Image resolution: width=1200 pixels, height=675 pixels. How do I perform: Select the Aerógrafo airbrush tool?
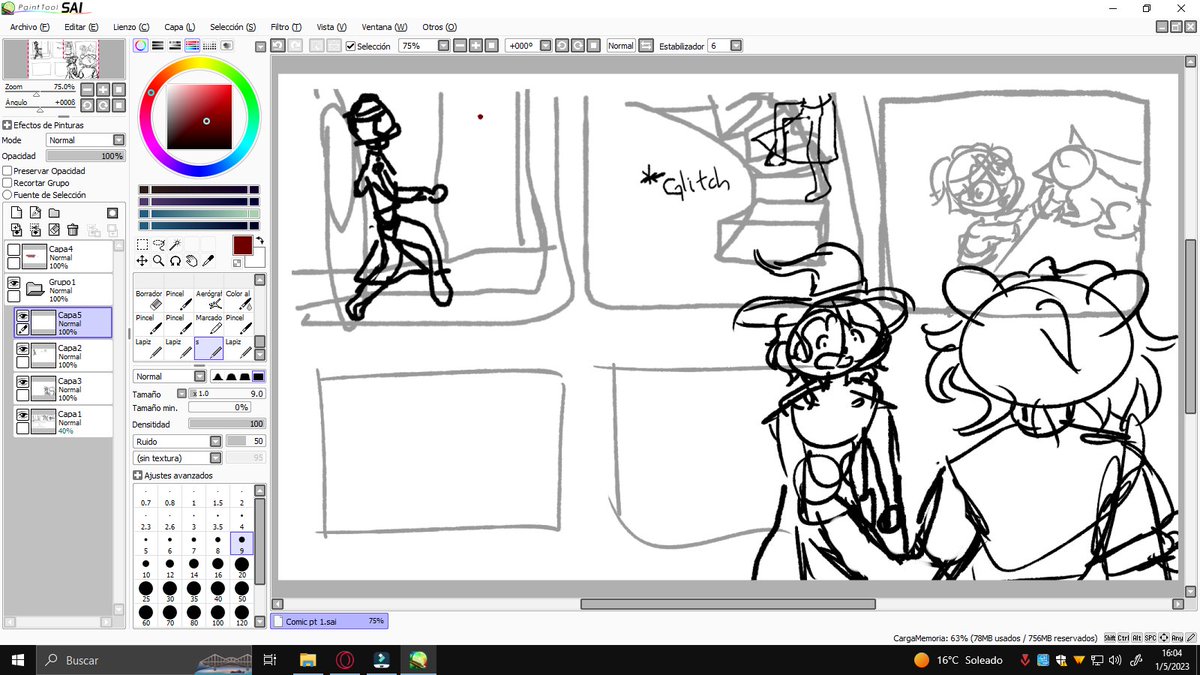[209, 299]
